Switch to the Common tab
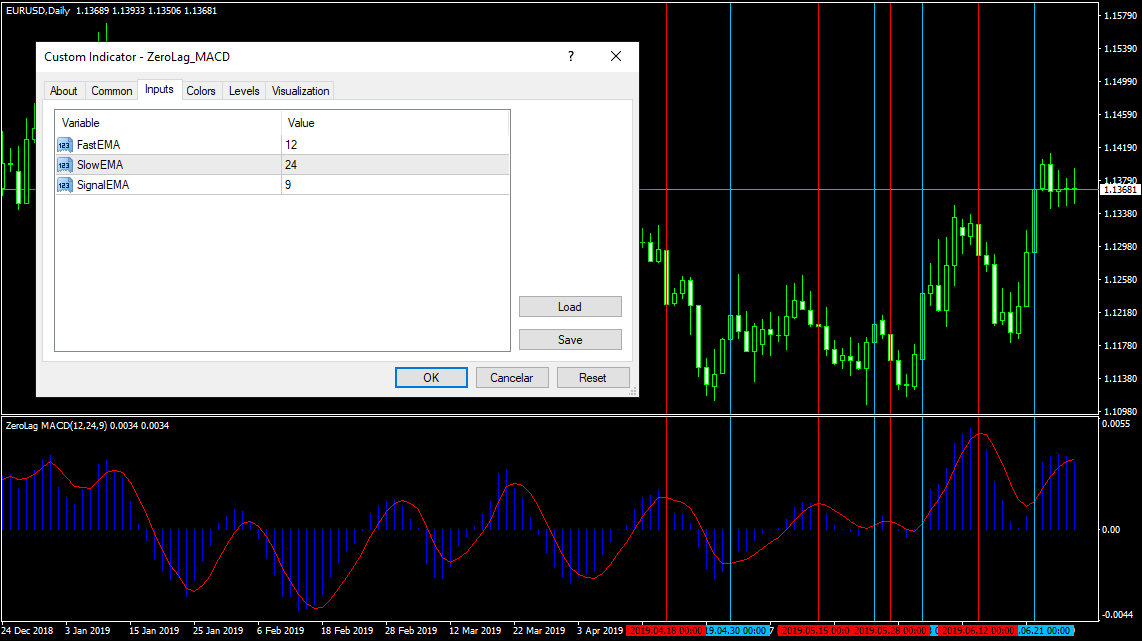Image resolution: width=1142 pixels, height=641 pixels. [111, 91]
